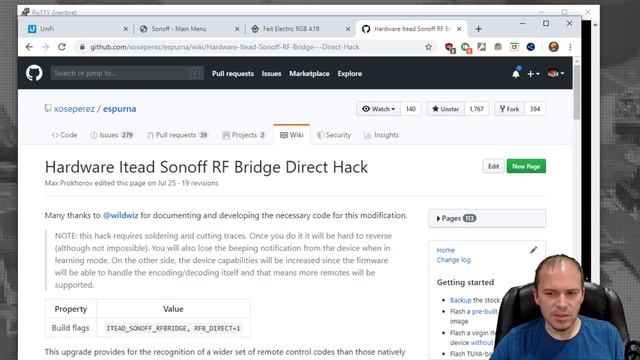Image resolution: width=640 pixels, height=360 pixels.
Task: Click the Fork button
Action: click(x=509, y=109)
